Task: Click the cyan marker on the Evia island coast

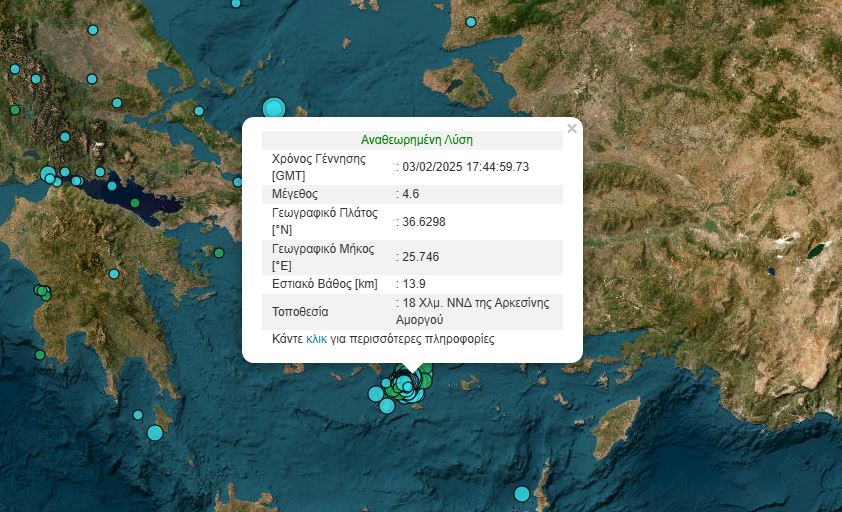Action: (x=199, y=111)
